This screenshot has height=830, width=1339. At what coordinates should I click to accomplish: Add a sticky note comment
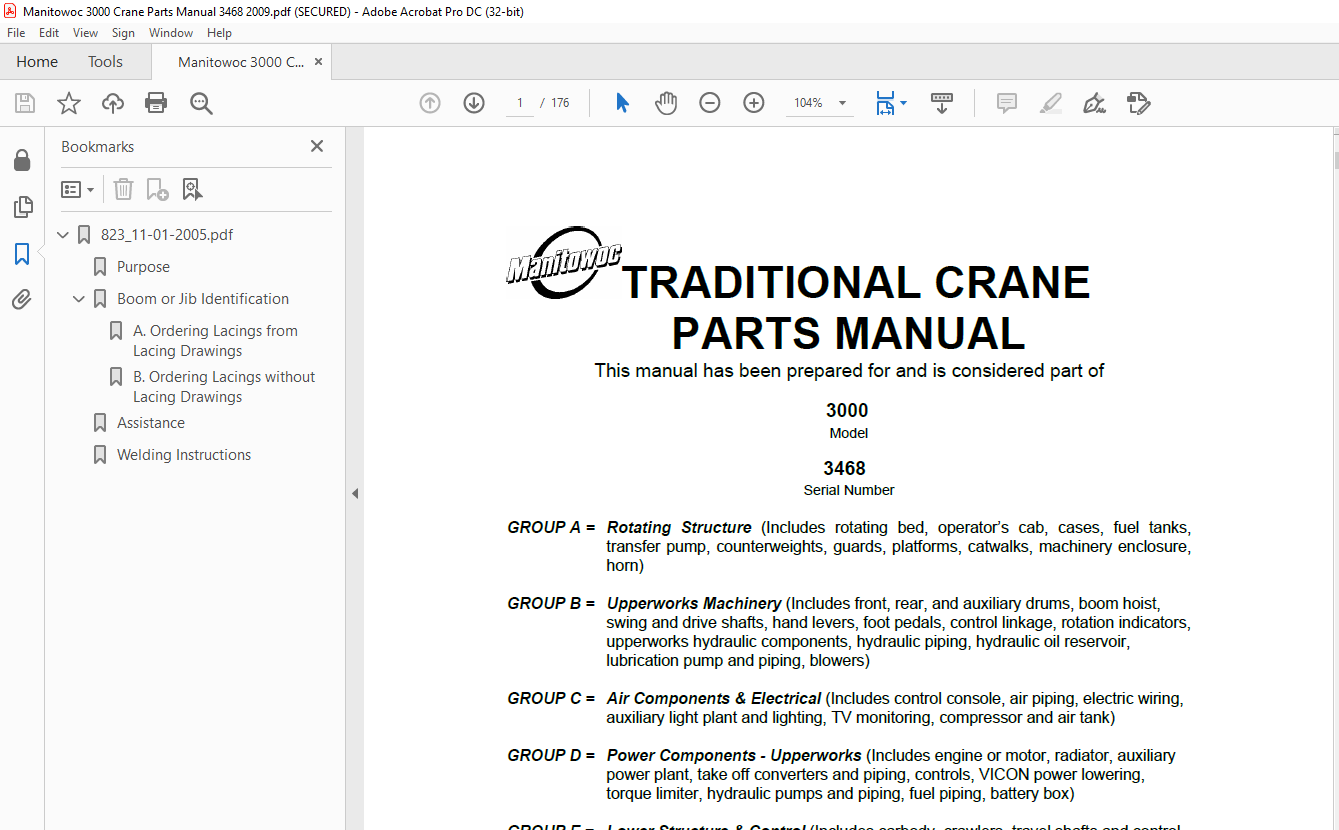tap(1007, 103)
